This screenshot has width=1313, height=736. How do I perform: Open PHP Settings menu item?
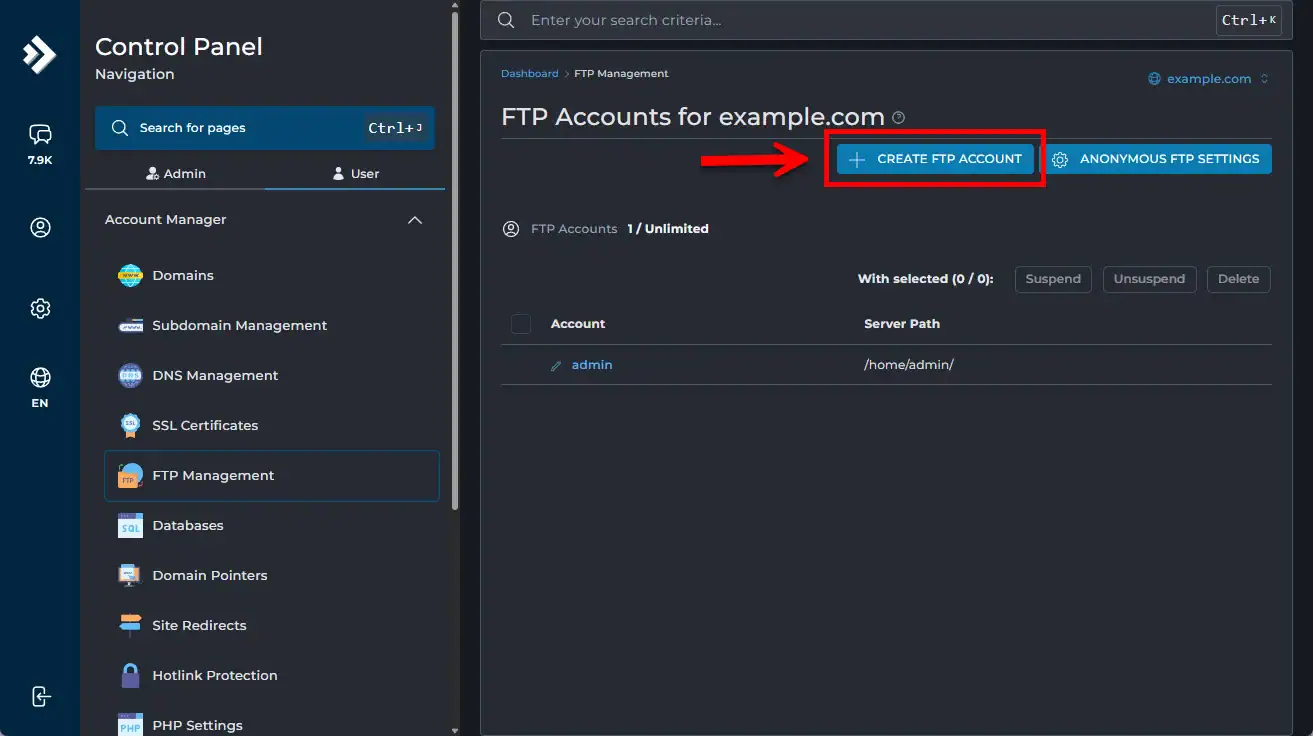point(272,724)
